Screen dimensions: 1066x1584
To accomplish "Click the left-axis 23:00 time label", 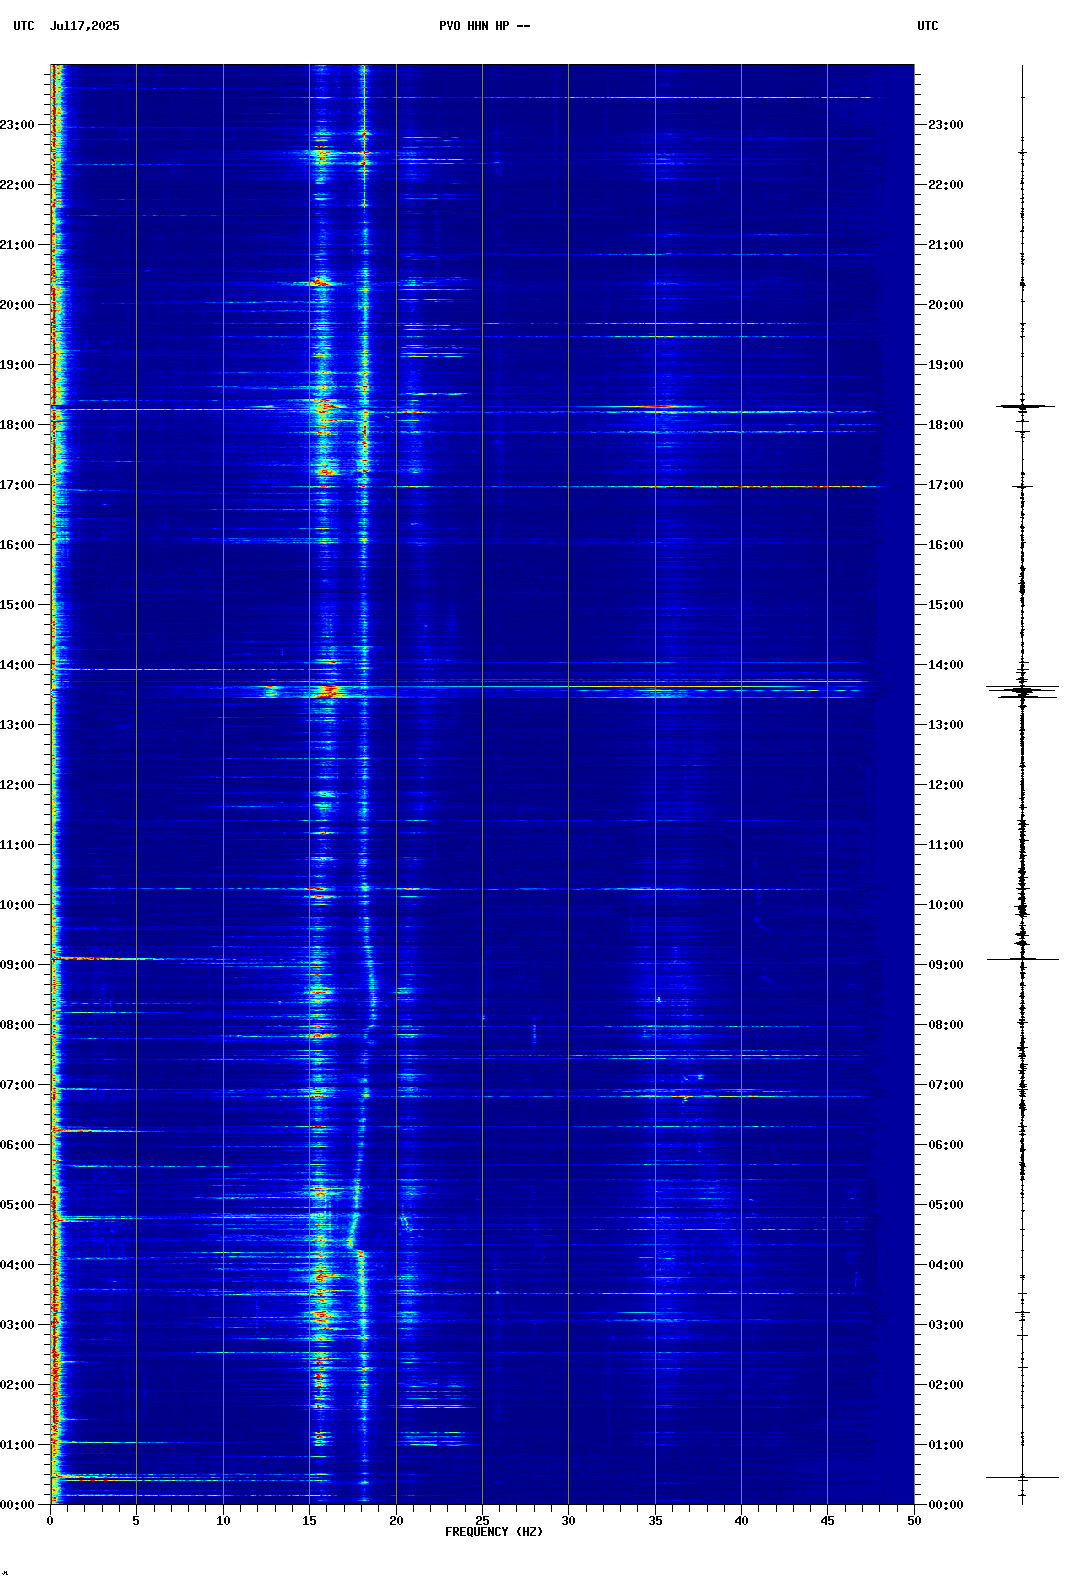I will [x=18, y=125].
